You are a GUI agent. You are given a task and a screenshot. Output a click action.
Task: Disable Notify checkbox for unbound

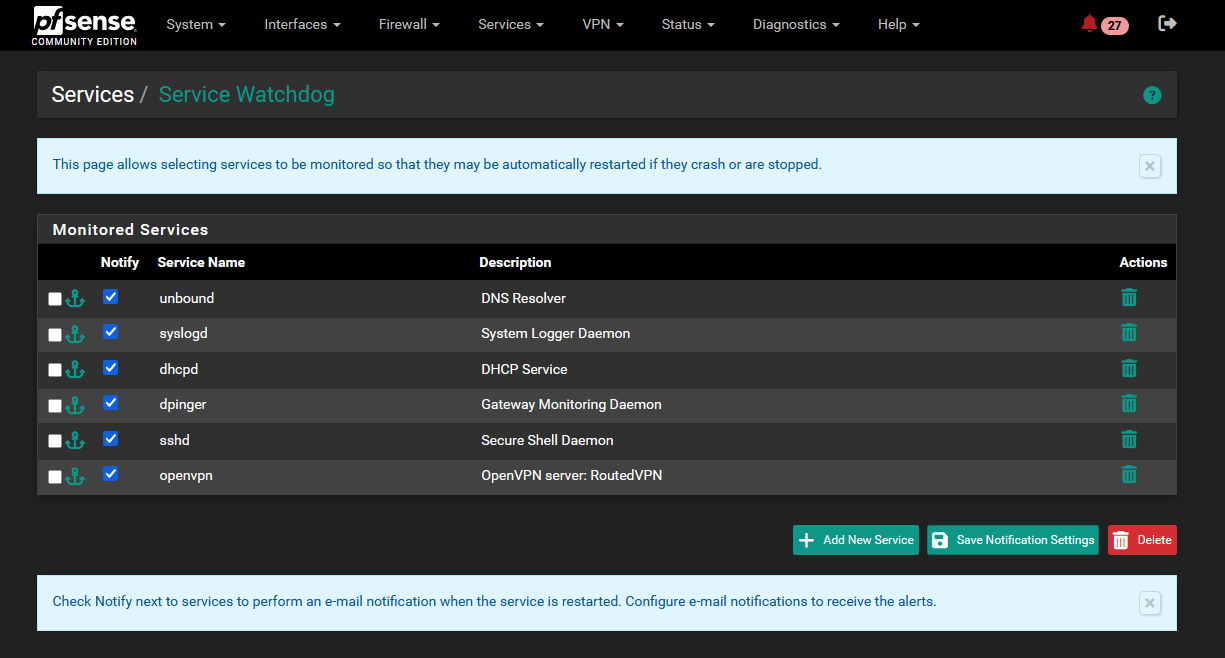[111, 297]
